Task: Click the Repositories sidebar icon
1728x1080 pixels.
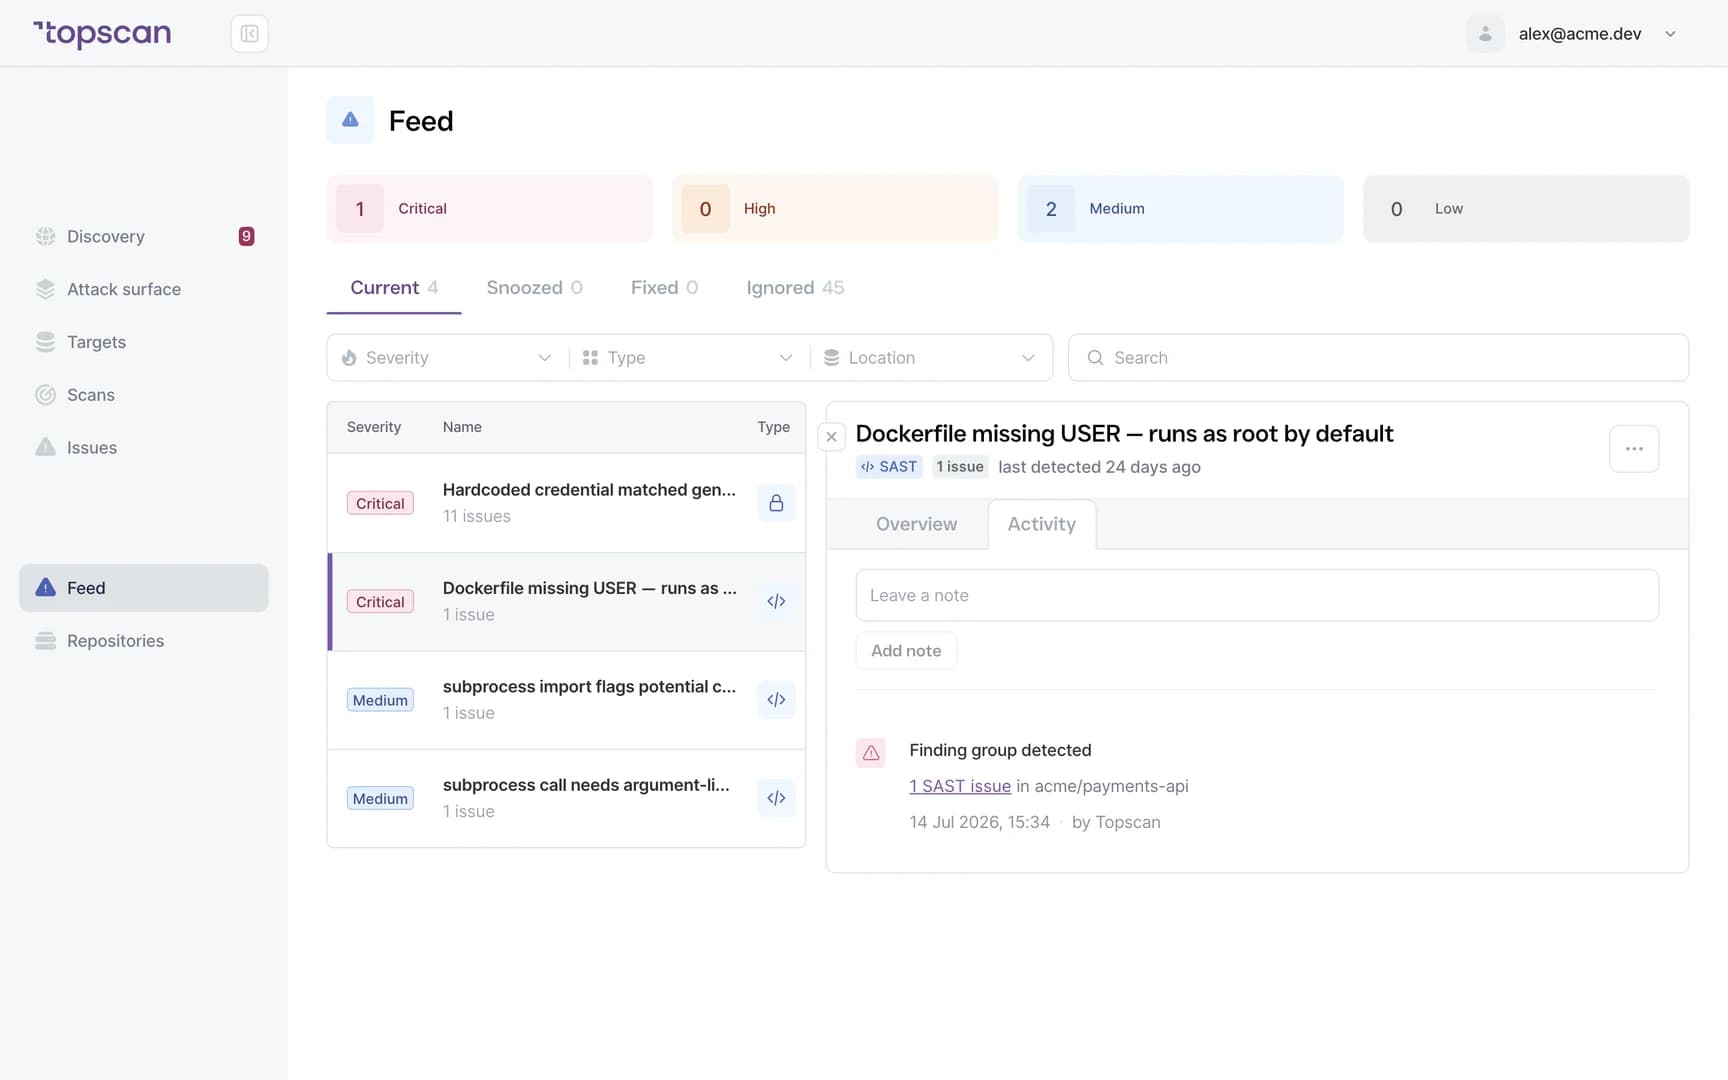Action: coord(45,641)
